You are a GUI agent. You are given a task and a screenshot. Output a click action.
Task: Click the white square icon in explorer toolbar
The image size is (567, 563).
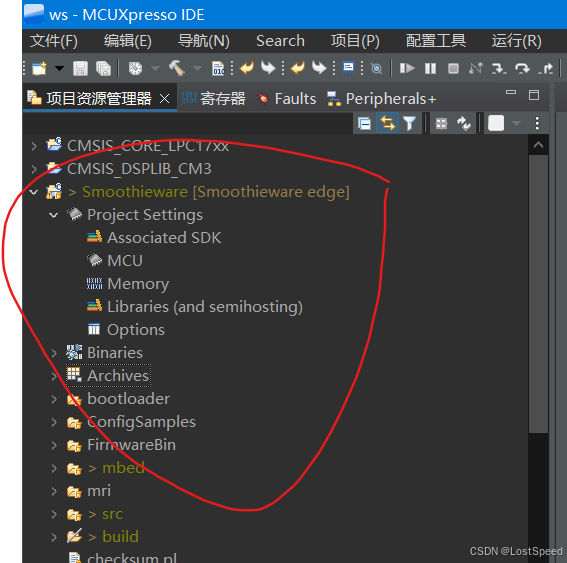click(496, 123)
